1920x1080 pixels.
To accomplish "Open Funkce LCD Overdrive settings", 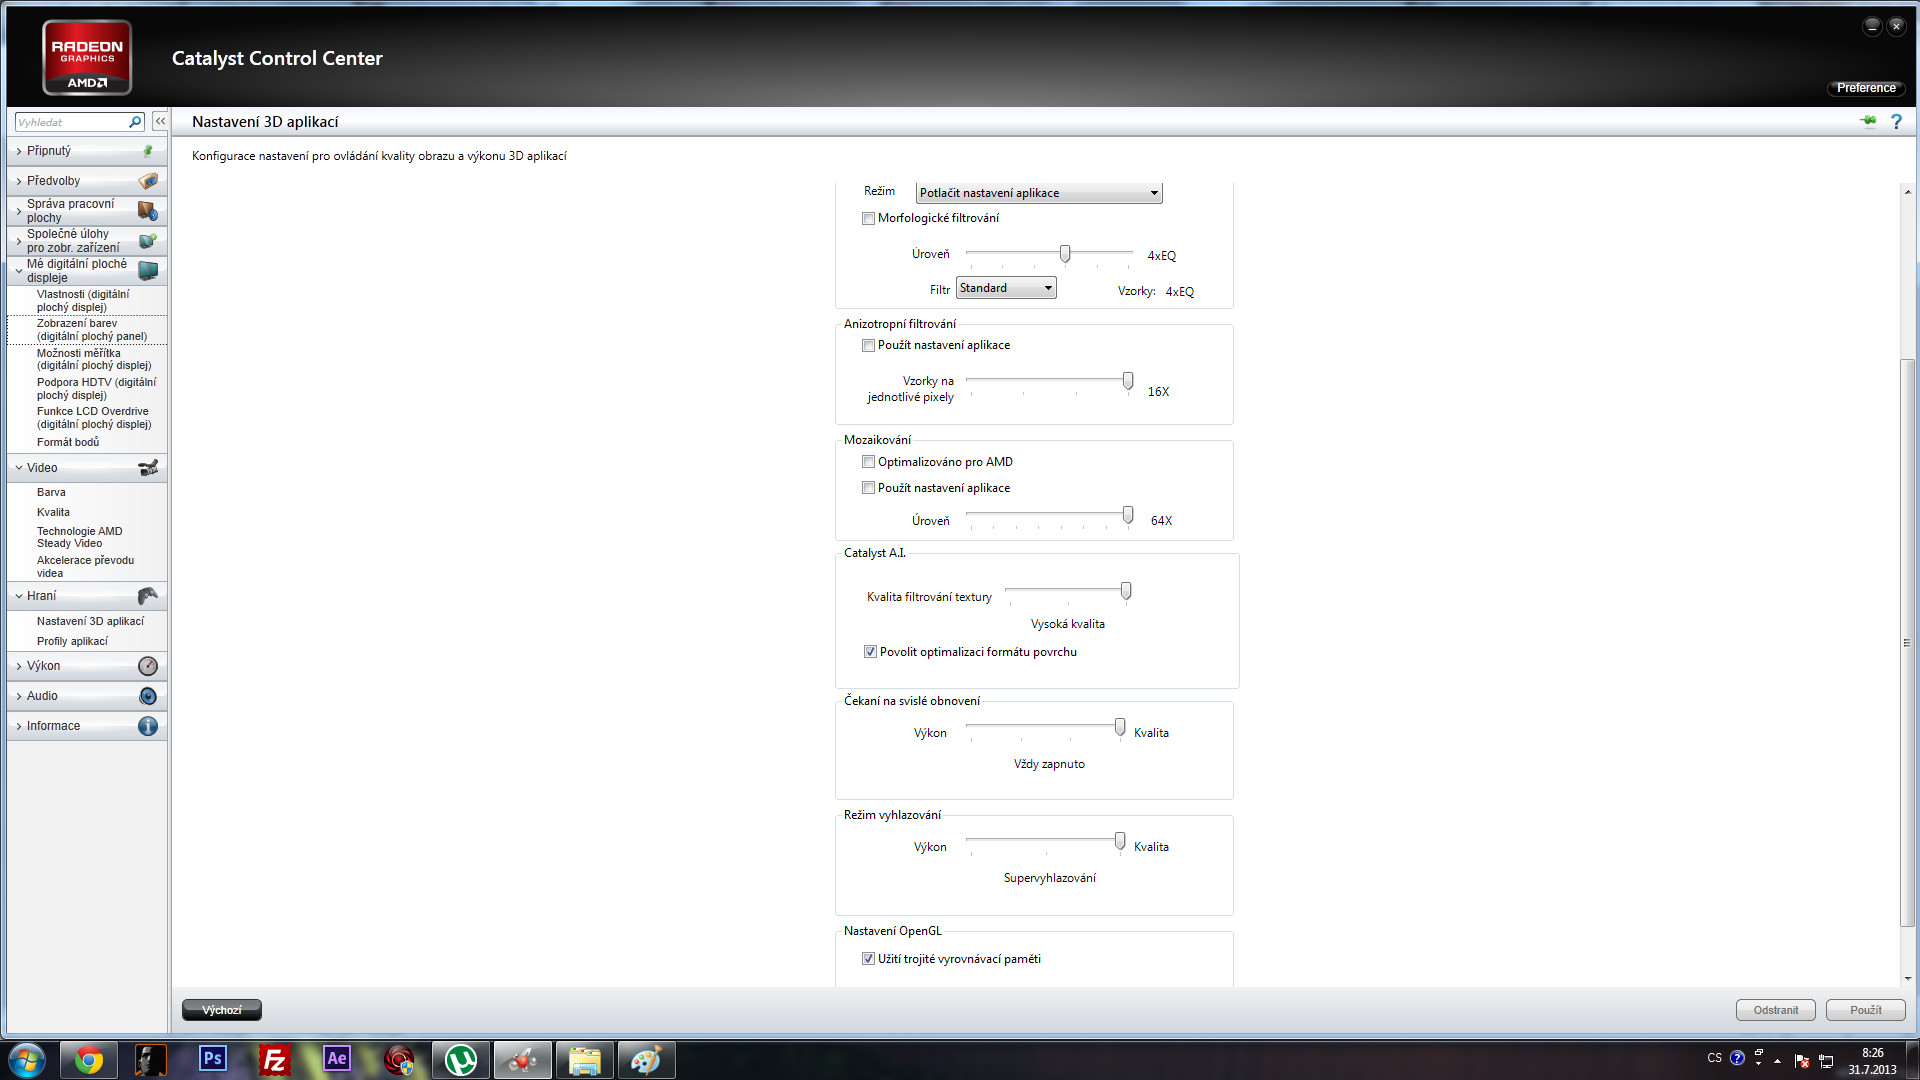I will click(x=94, y=418).
